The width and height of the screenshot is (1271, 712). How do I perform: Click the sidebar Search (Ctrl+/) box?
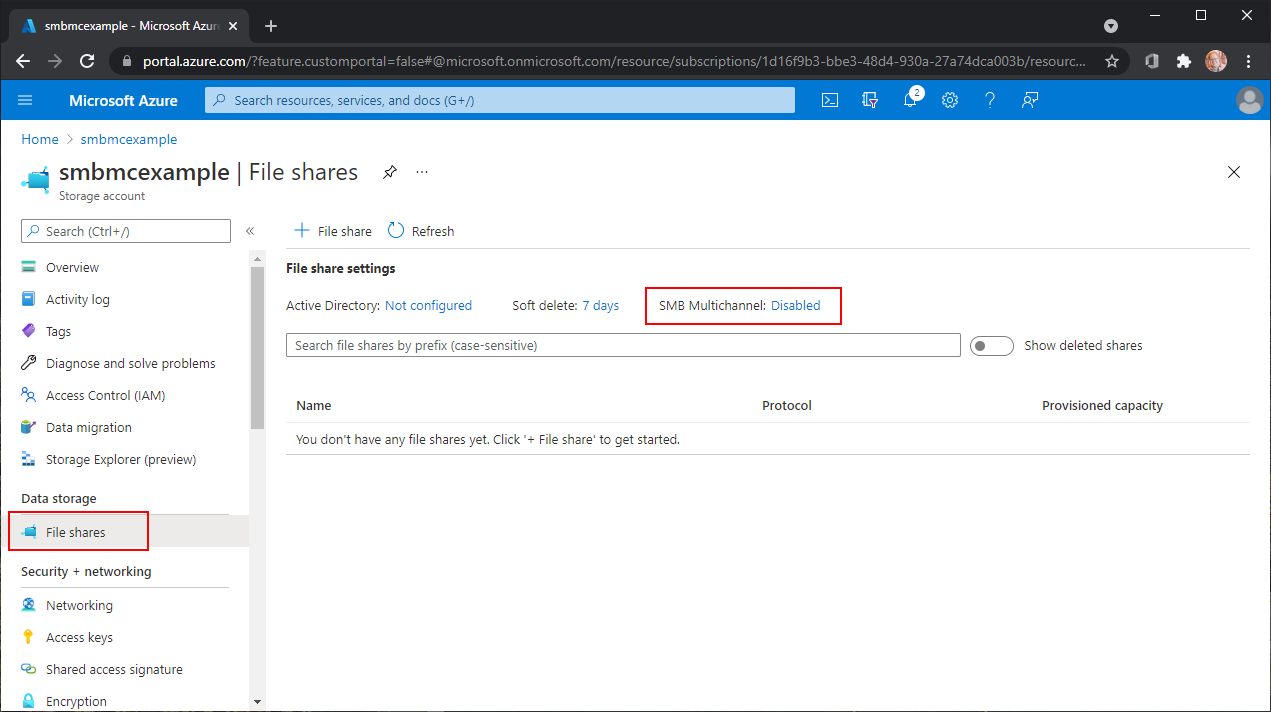point(126,231)
